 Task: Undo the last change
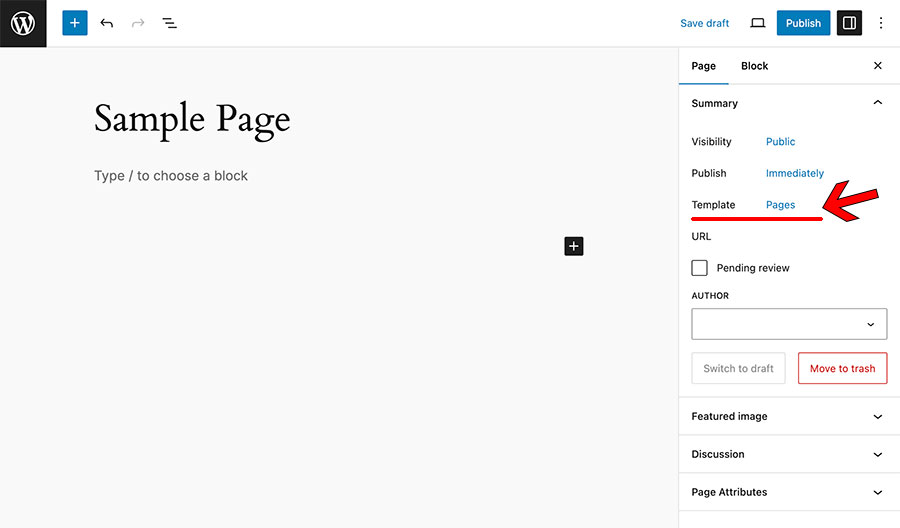[107, 23]
